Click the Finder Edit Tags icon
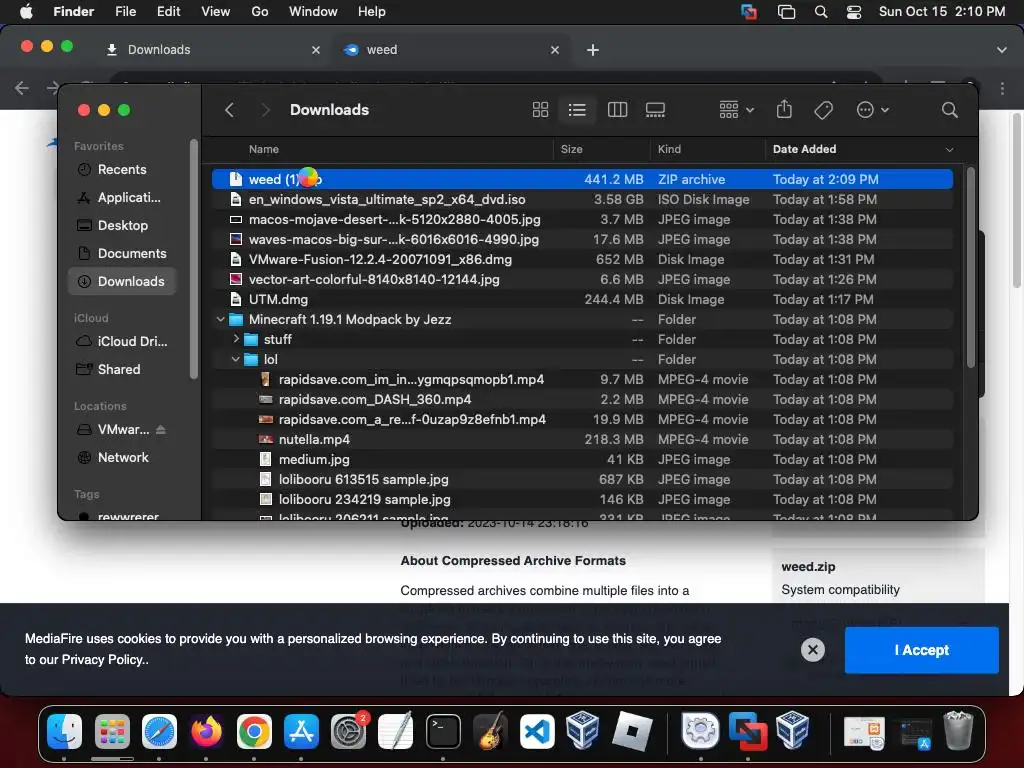The height and width of the screenshot is (768, 1024). click(824, 110)
